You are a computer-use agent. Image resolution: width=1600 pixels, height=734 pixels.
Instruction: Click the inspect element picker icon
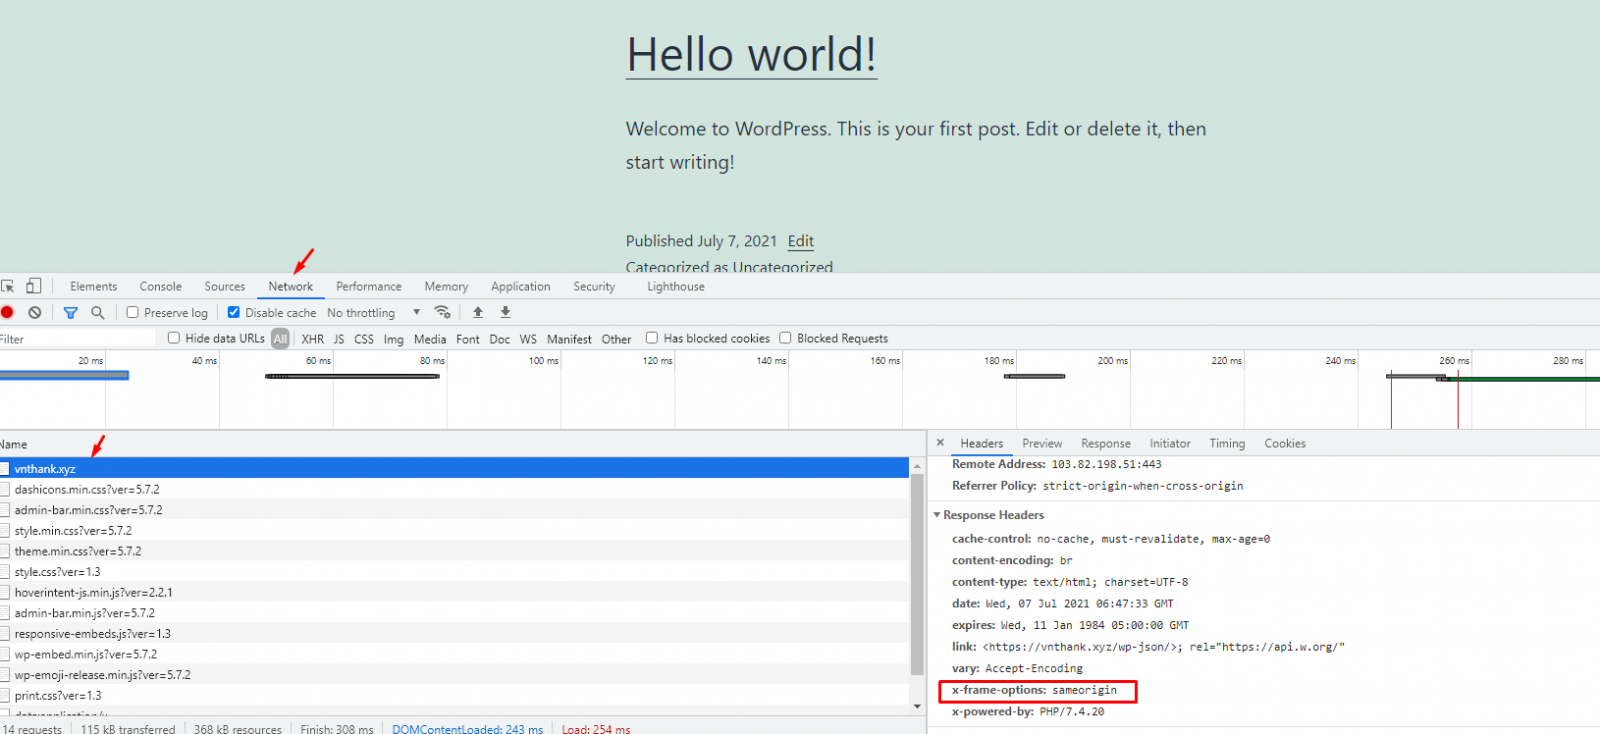(8, 286)
